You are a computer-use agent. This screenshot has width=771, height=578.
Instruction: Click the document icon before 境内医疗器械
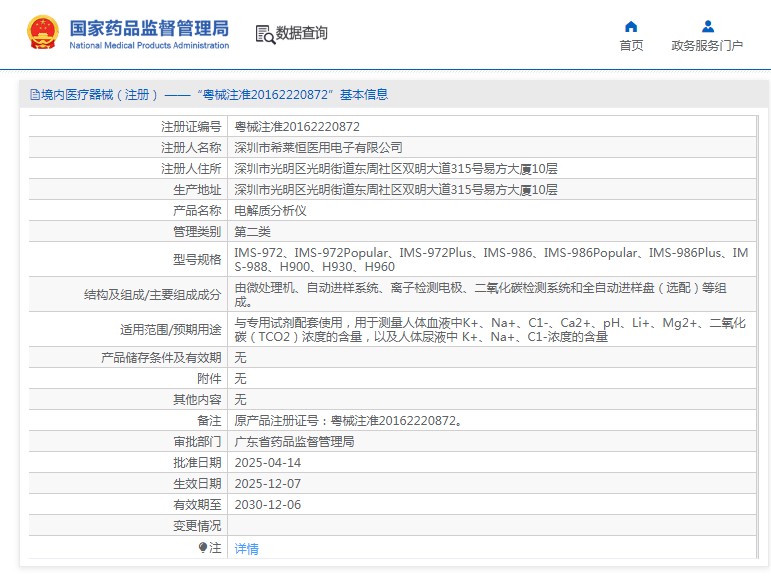tap(34, 94)
